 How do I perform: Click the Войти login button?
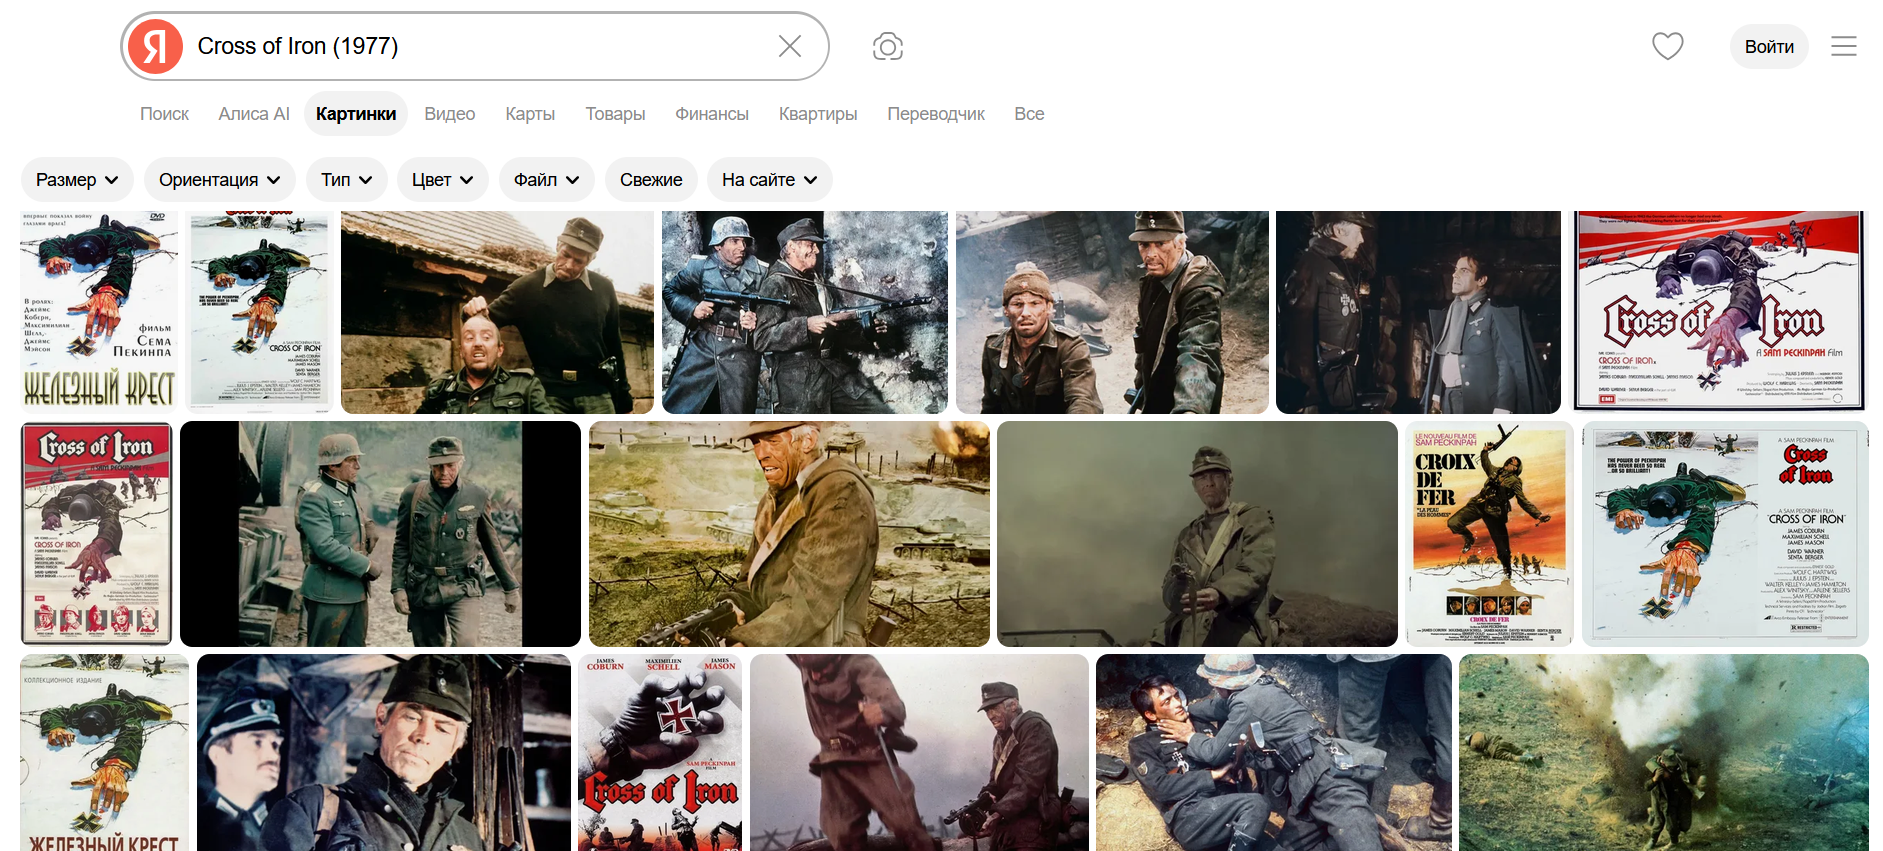click(1769, 46)
